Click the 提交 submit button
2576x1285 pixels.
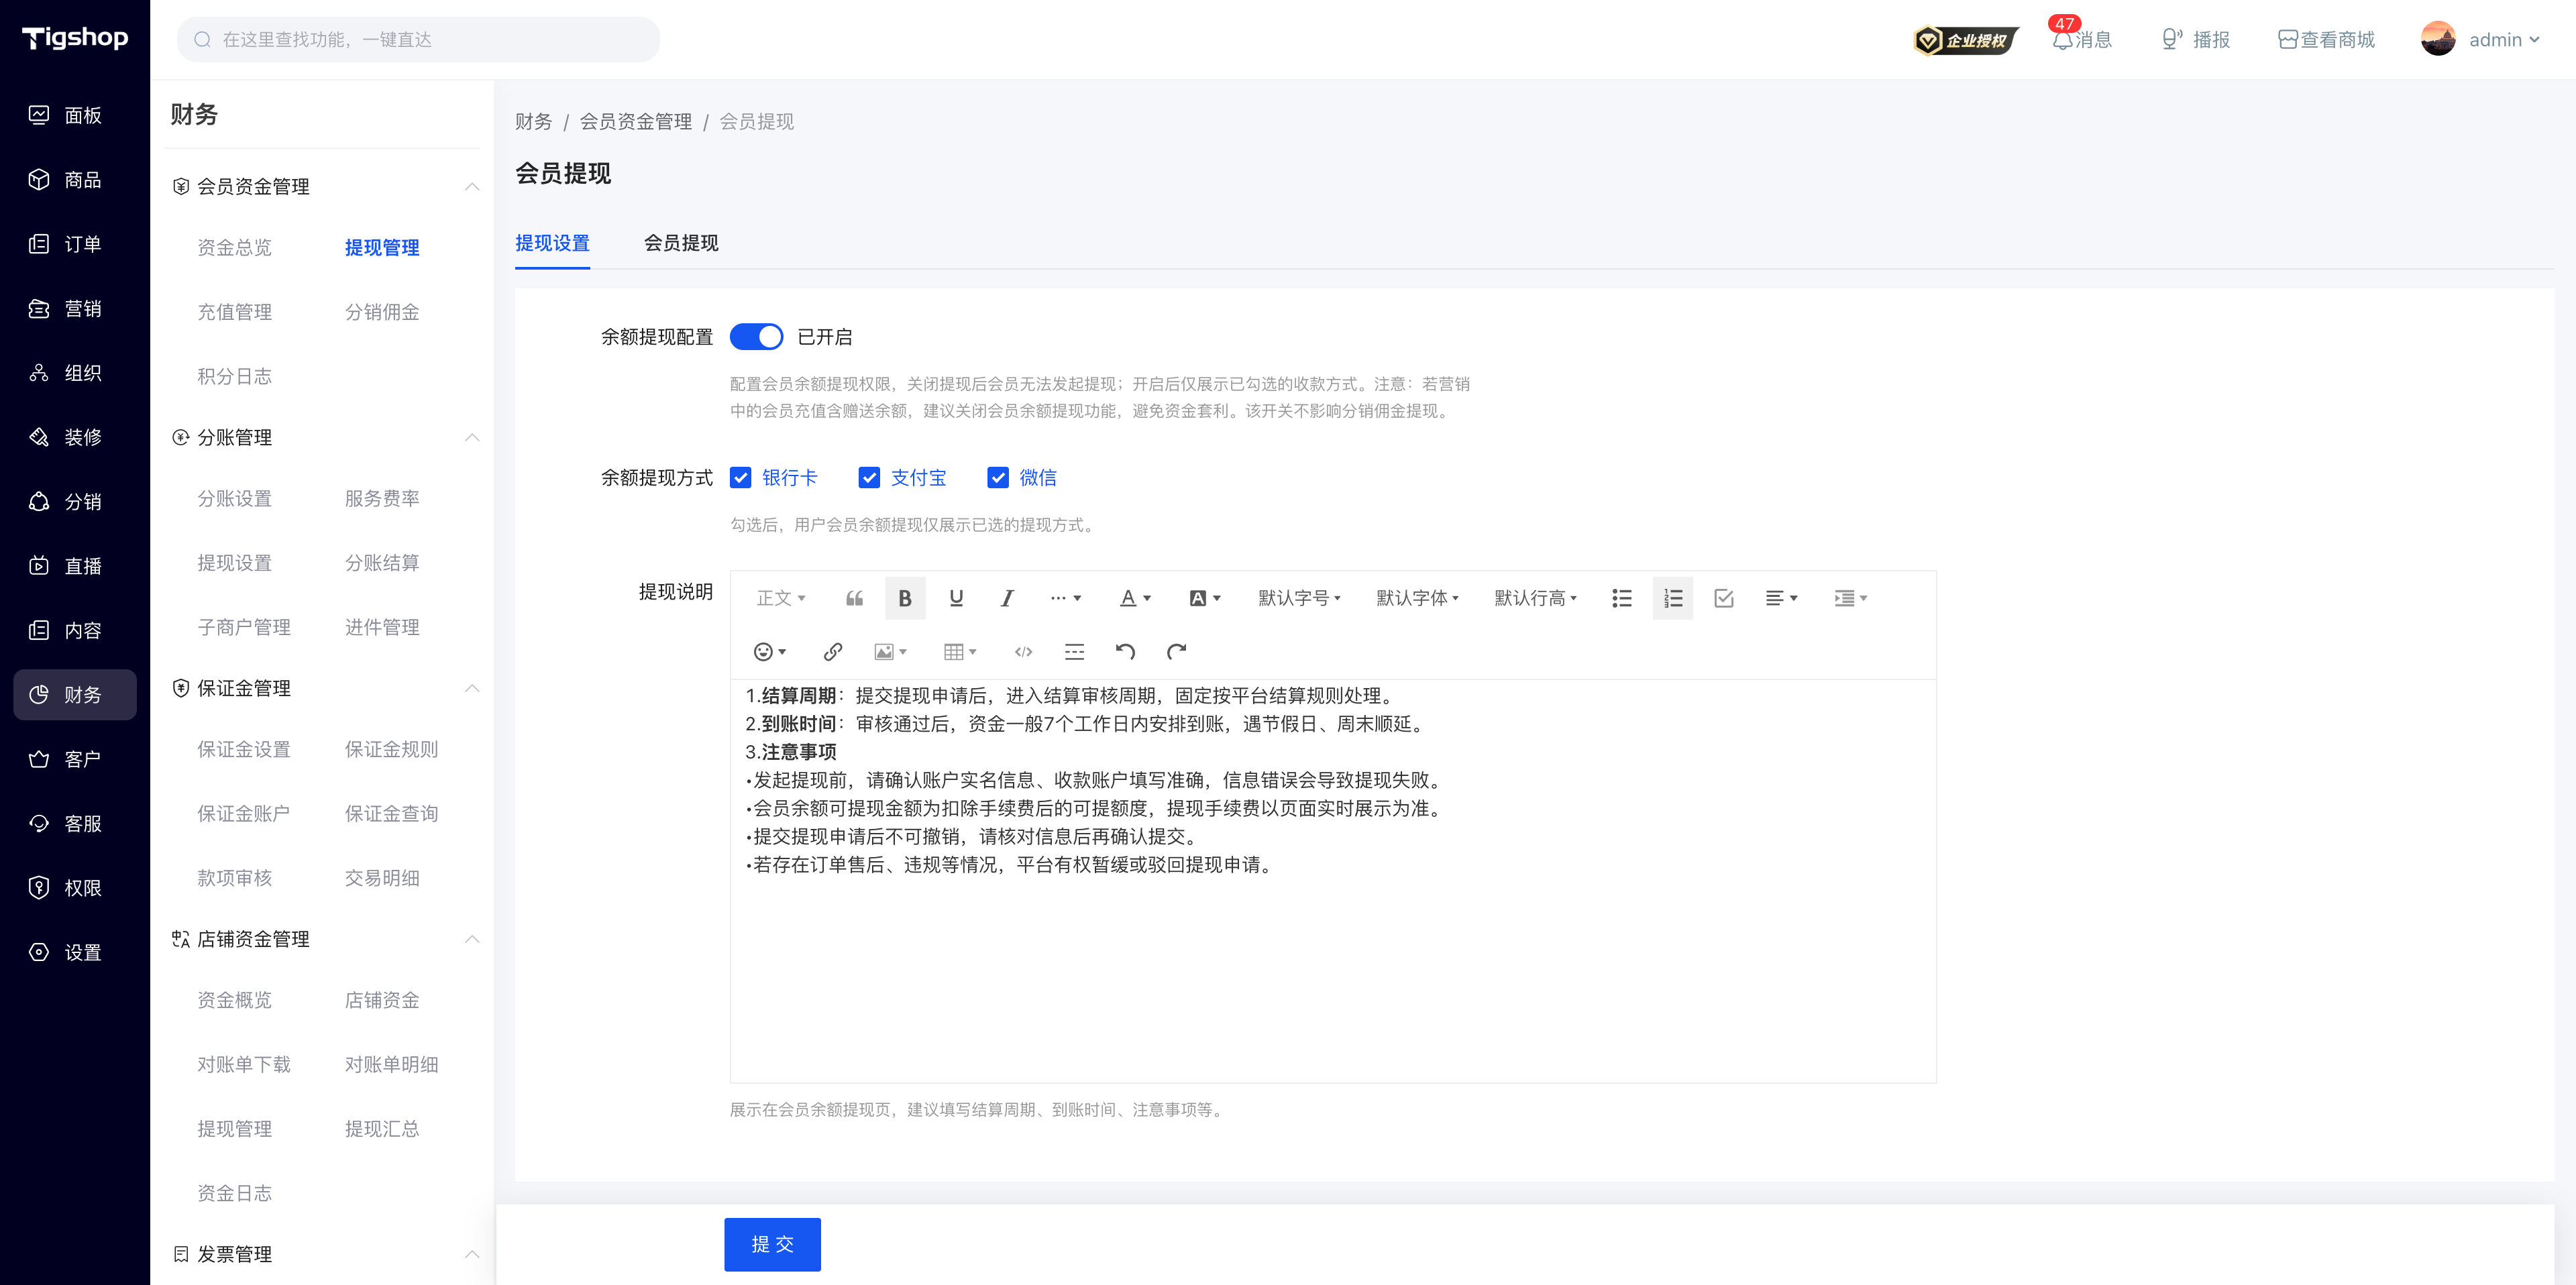[x=772, y=1244]
